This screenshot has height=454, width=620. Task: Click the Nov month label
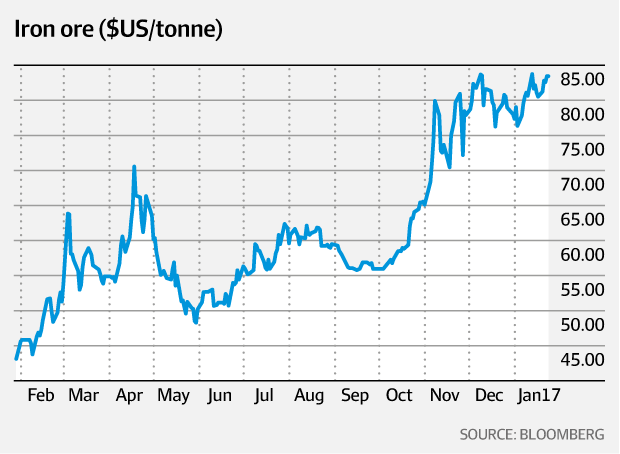pyautogui.click(x=444, y=395)
